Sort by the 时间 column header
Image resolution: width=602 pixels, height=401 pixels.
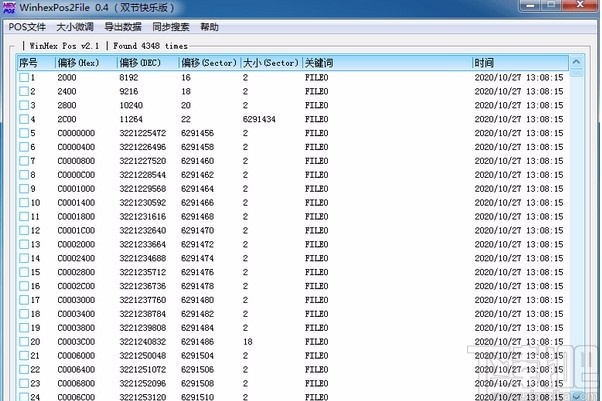[520, 63]
